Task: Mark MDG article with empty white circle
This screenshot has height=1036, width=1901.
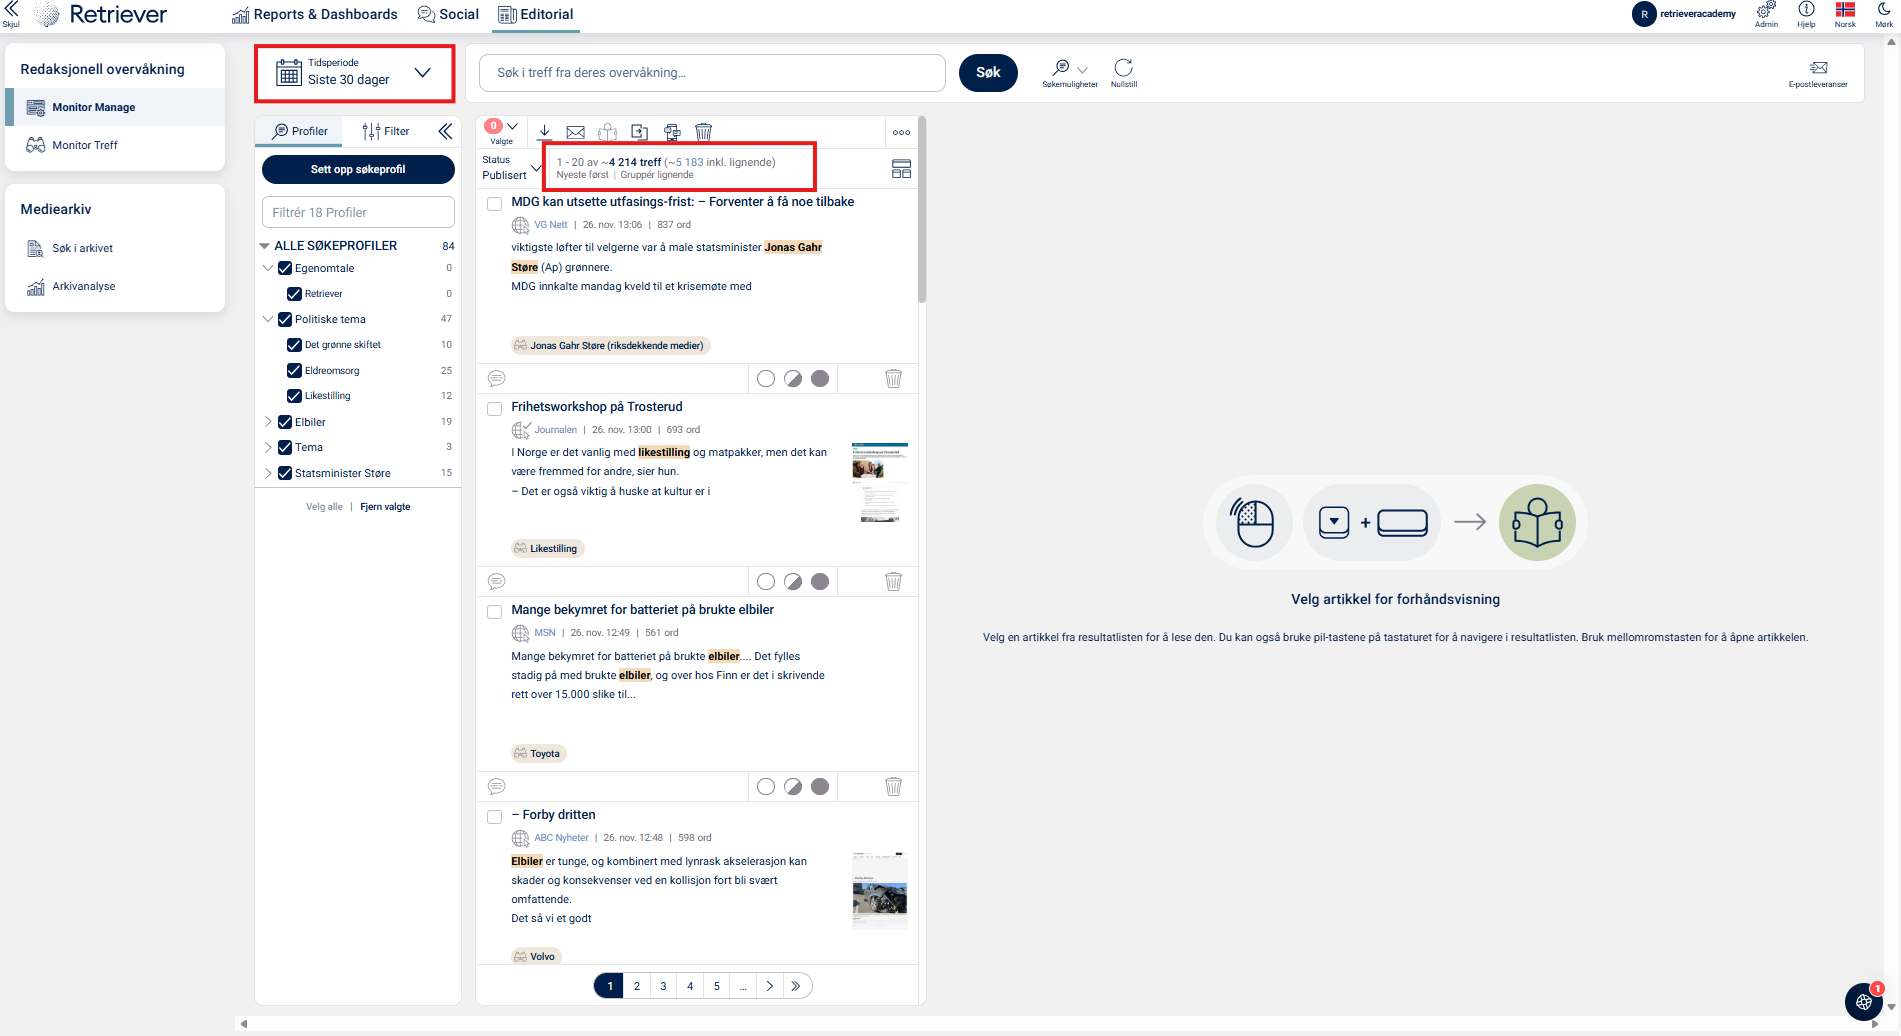Action: [766, 378]
